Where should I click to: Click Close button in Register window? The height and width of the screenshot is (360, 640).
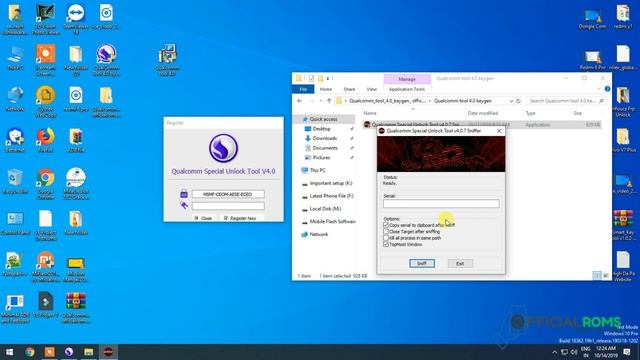tap(203, 218)
